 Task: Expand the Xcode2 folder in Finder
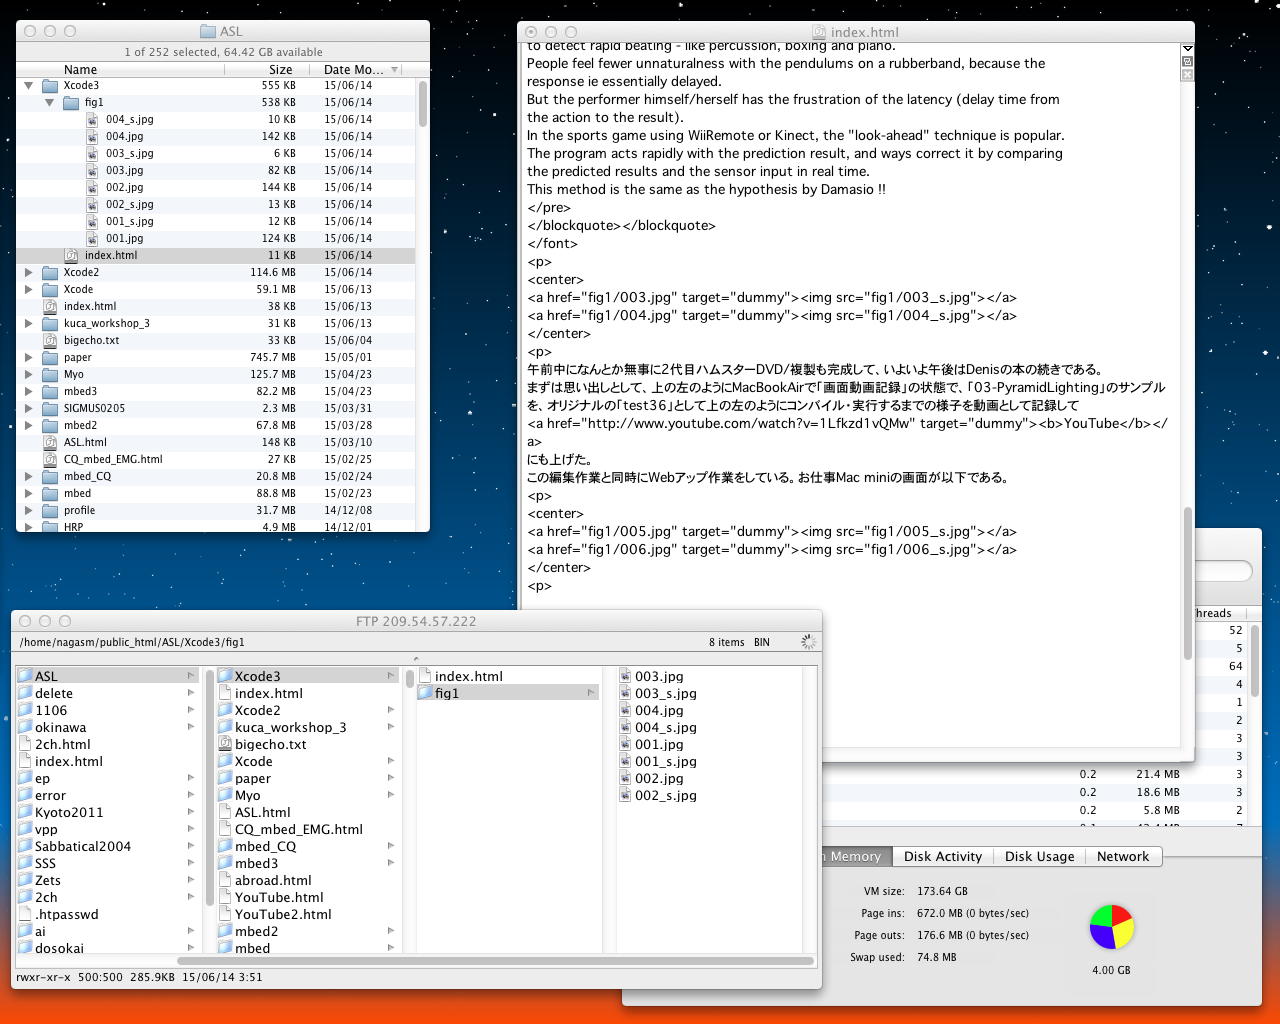pos(28,272)
